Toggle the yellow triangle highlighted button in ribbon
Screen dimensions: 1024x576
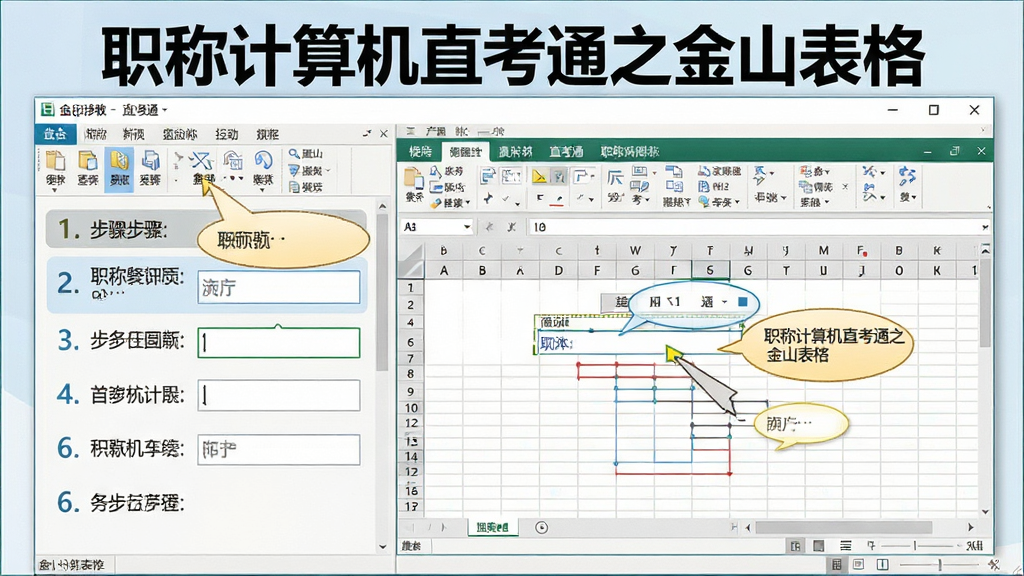point(539,176)
